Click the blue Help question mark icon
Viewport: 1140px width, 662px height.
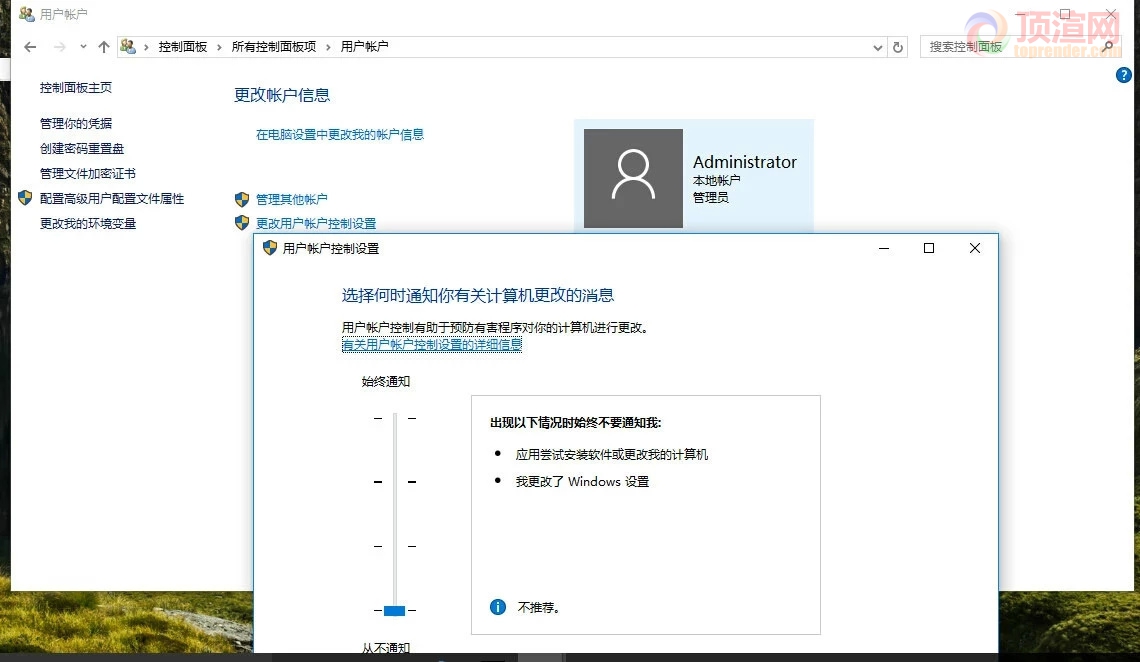click(x=1123, y=75)
